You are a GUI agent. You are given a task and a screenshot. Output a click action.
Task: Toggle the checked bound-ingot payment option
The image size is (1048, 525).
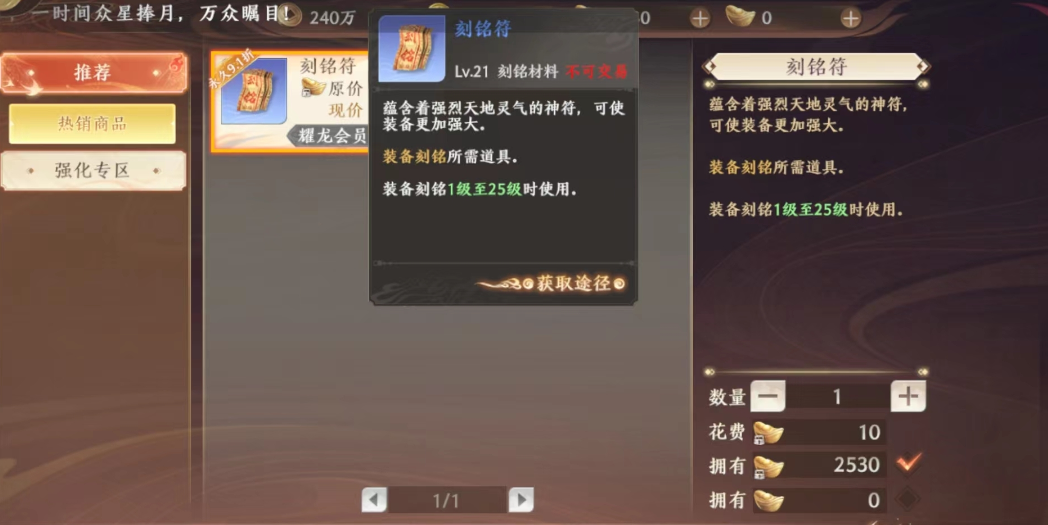[908, 463]
